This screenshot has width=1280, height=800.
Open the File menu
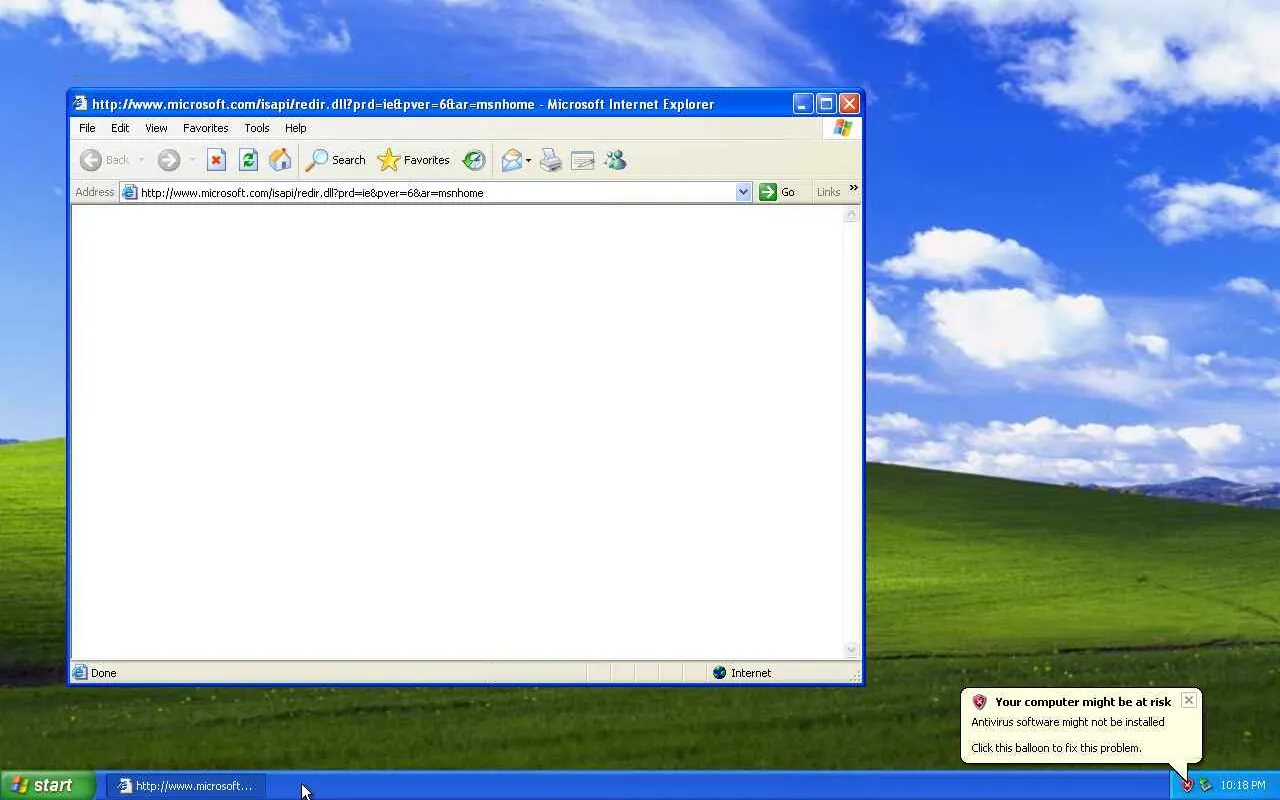[x=87, y=128]
